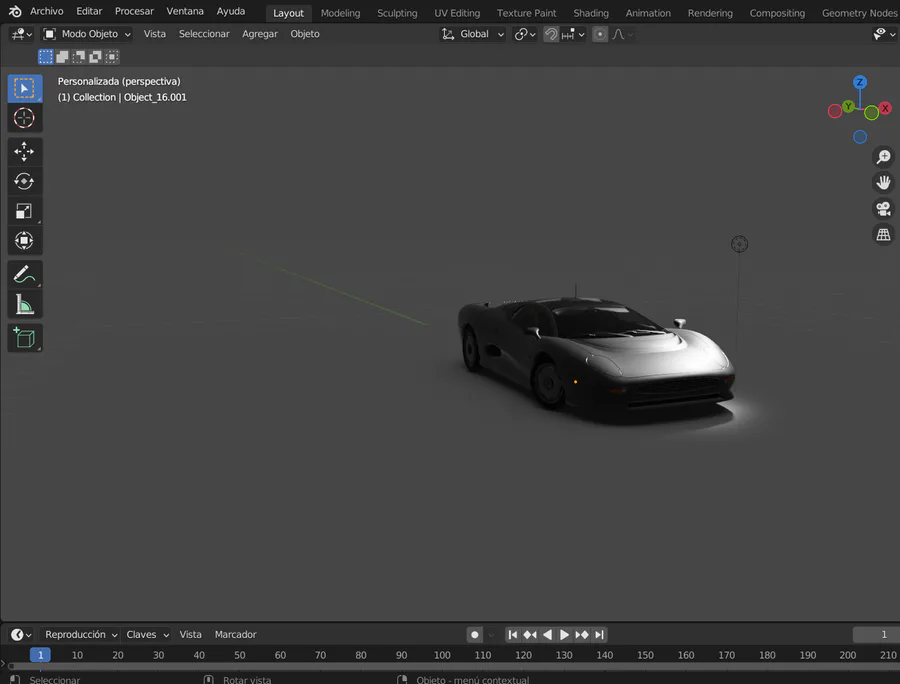The height and width of the screenshot is (684, 900).
Task: Open the Modo Objeto mode dropdown
Action: point(88,34)
